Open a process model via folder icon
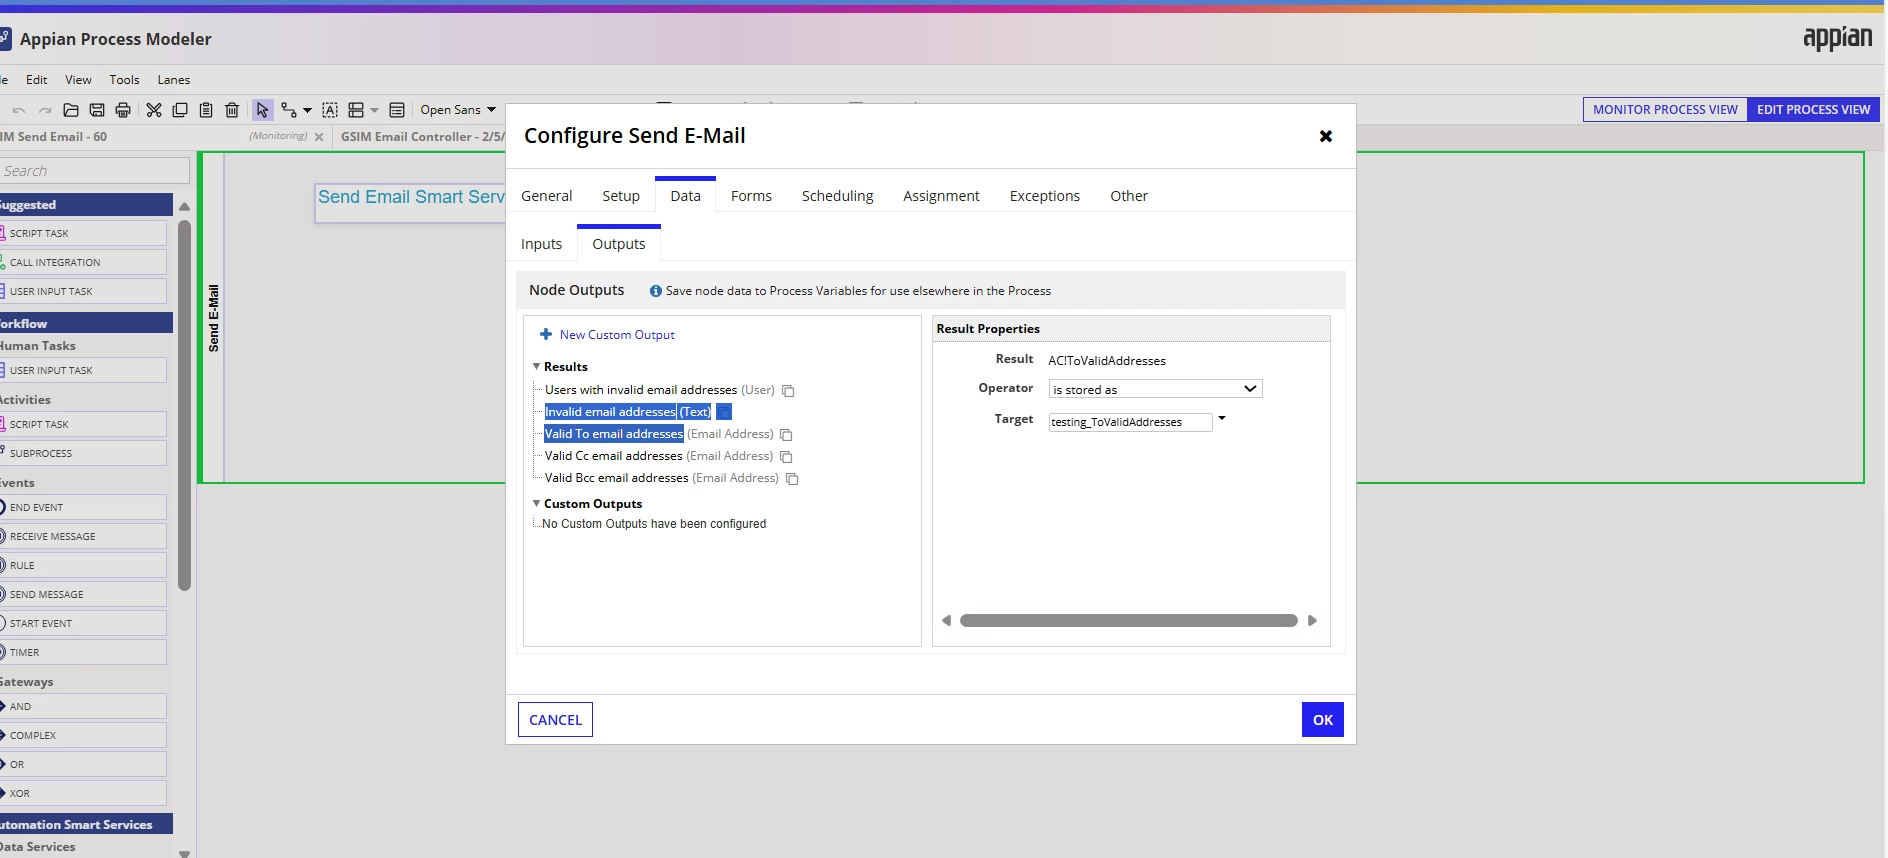 [x=71, y=110]
